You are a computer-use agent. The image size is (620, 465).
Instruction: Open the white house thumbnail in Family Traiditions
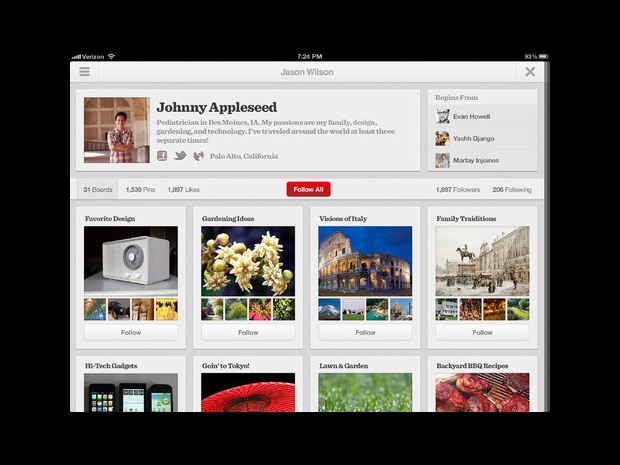pyautogui.click(x=447, y=309)
